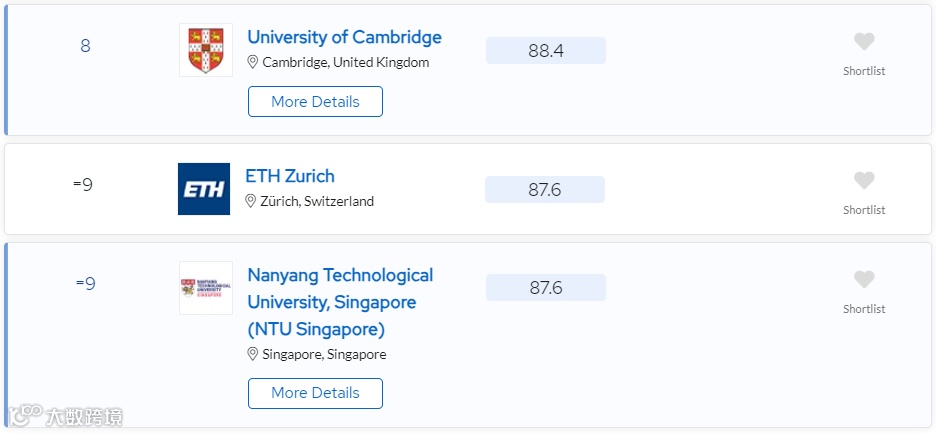This screenshot has width=936, height=434.
Task: Select the NTU Singapore 87.6 score box
Action: point(546,288)
